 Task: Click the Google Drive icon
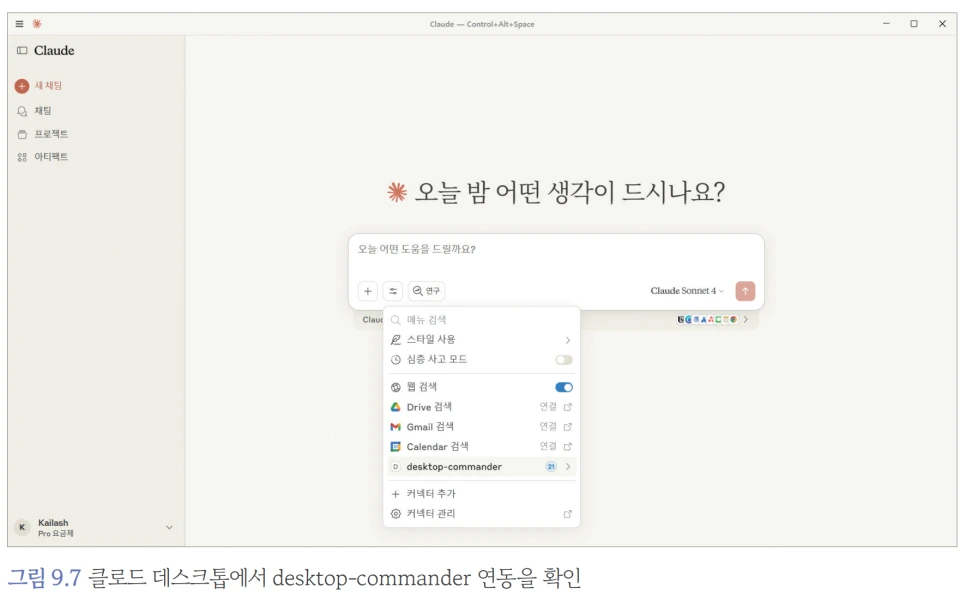[x=396, y=407]
